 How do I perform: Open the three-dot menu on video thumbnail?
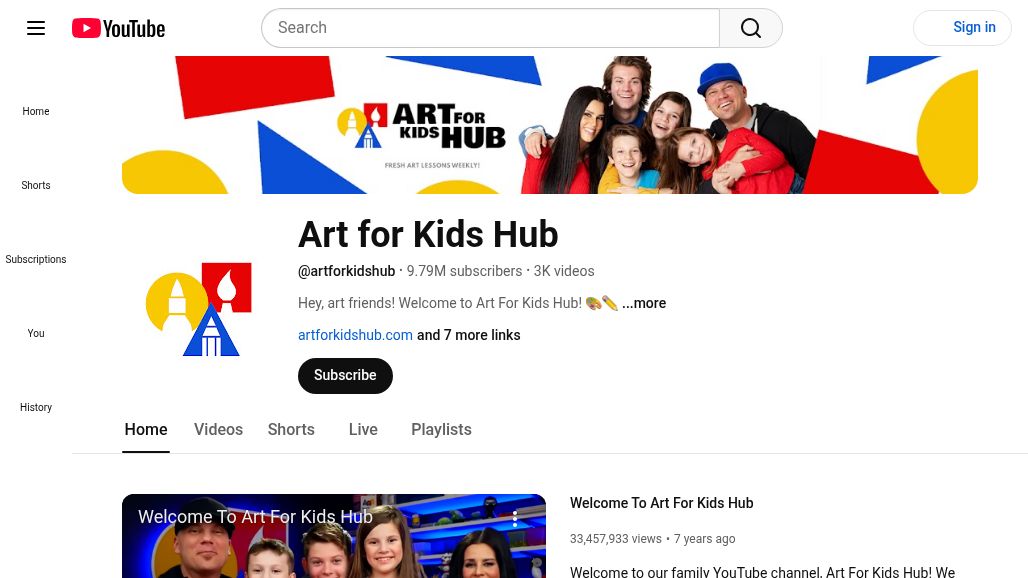(515, 518)
